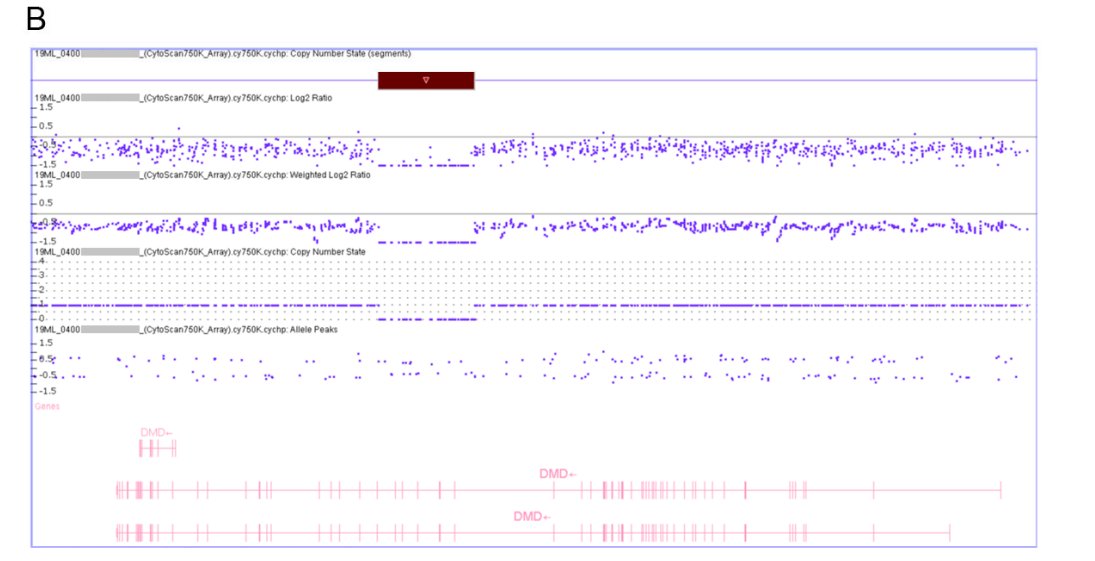The image size is (1095, 561).
Task: Click the middle DMD transcript label
Action: [558, 474]
